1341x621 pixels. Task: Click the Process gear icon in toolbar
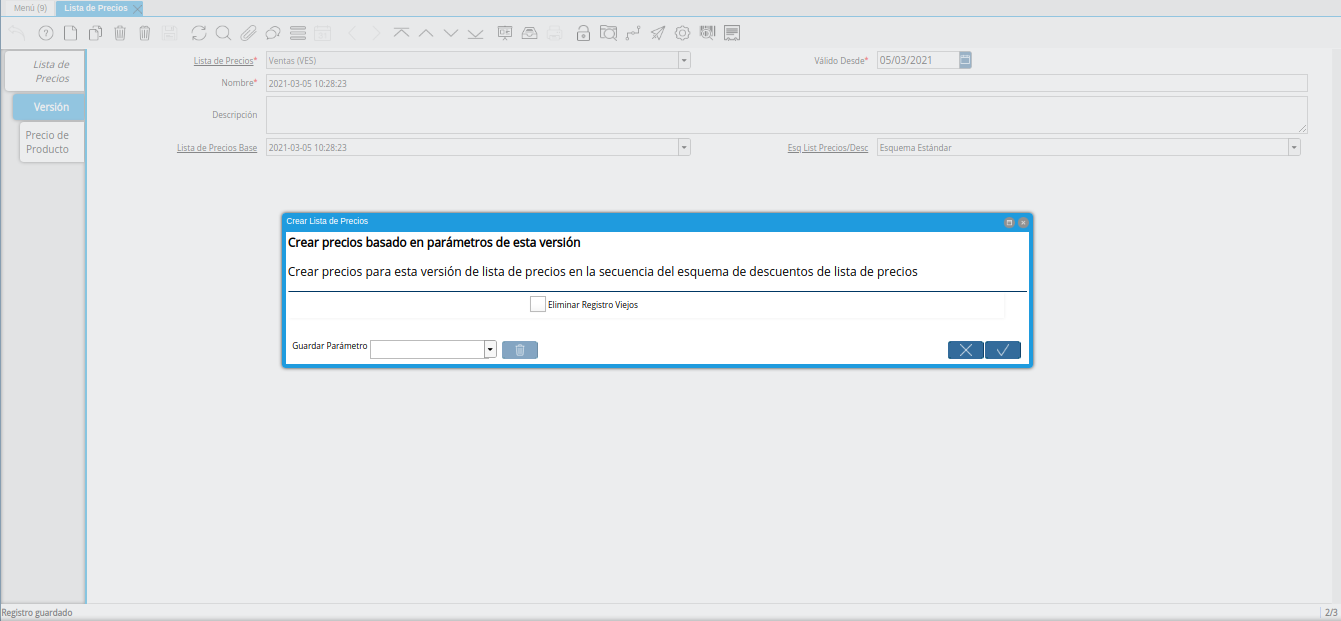682,33
